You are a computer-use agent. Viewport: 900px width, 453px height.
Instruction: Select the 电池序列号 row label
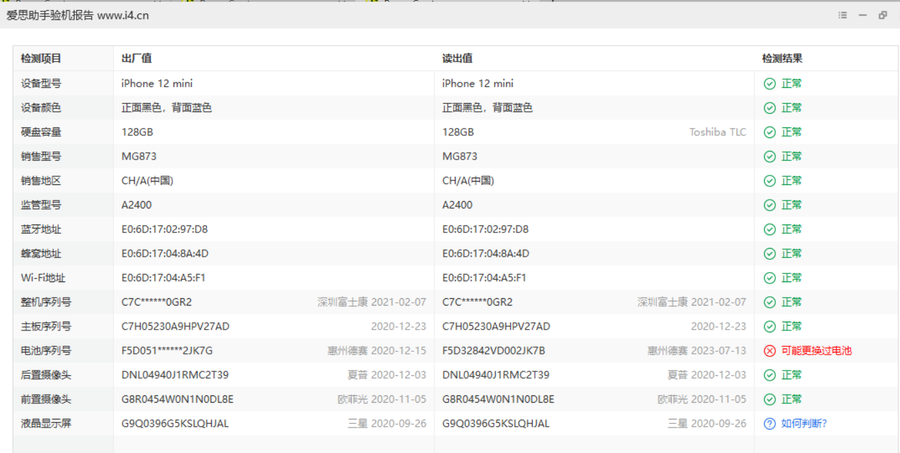point(46,351)
